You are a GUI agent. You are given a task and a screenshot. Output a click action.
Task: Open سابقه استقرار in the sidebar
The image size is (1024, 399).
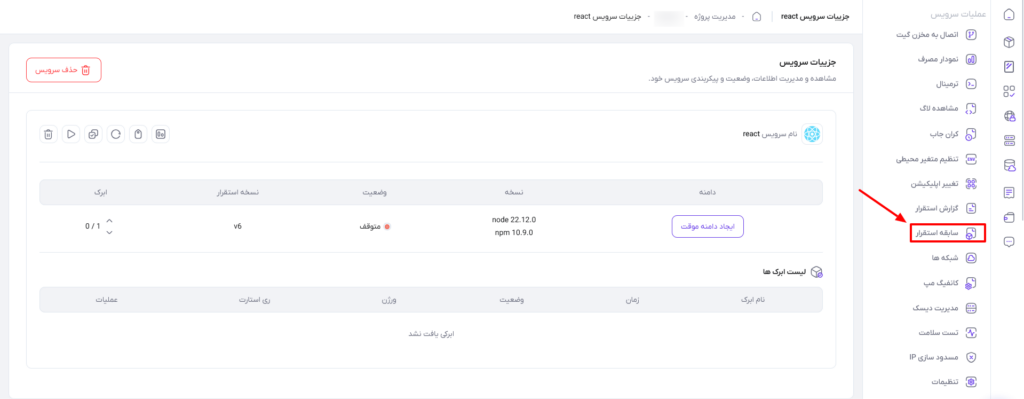[948, 232]
